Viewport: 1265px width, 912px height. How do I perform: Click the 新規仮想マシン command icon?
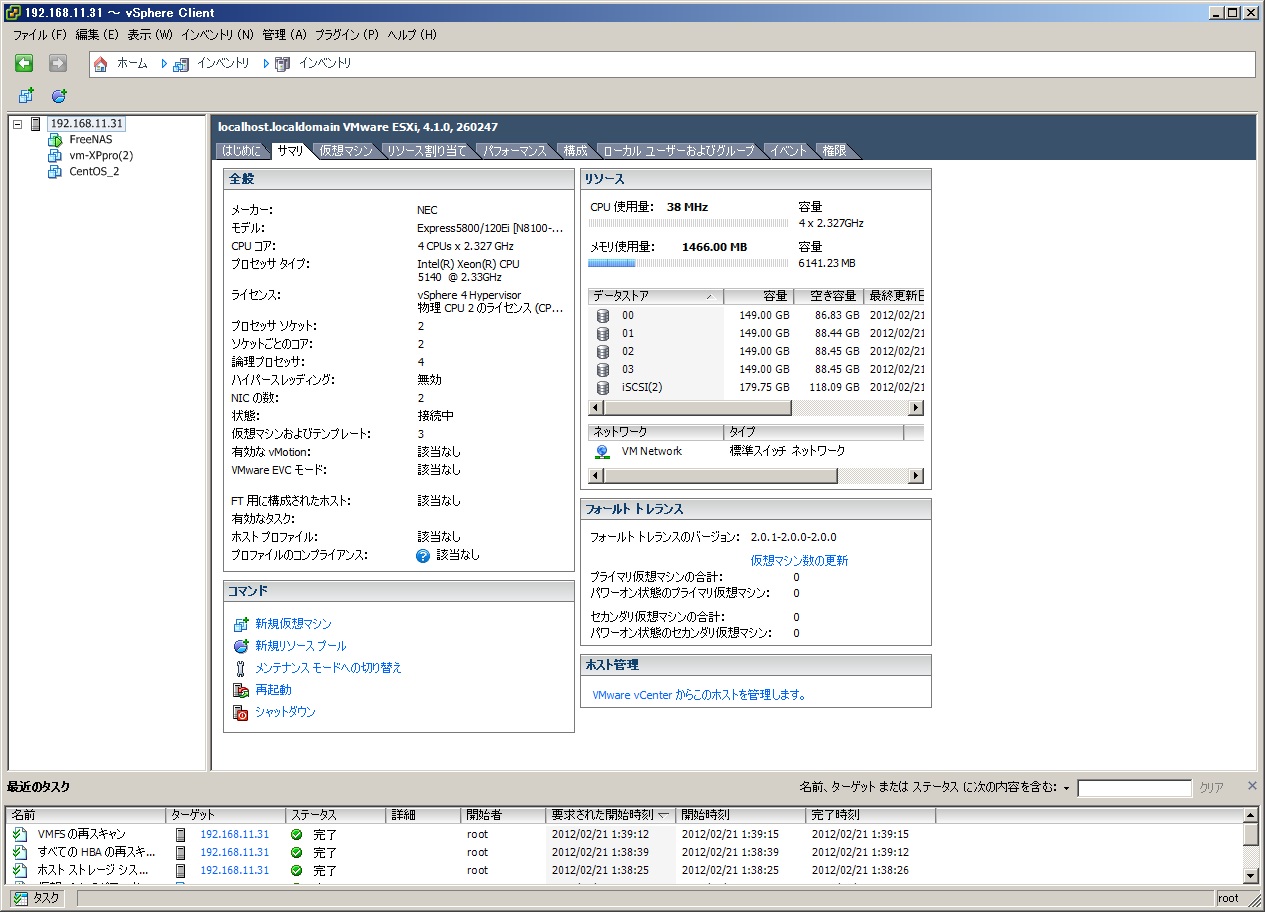click(240, 624)
